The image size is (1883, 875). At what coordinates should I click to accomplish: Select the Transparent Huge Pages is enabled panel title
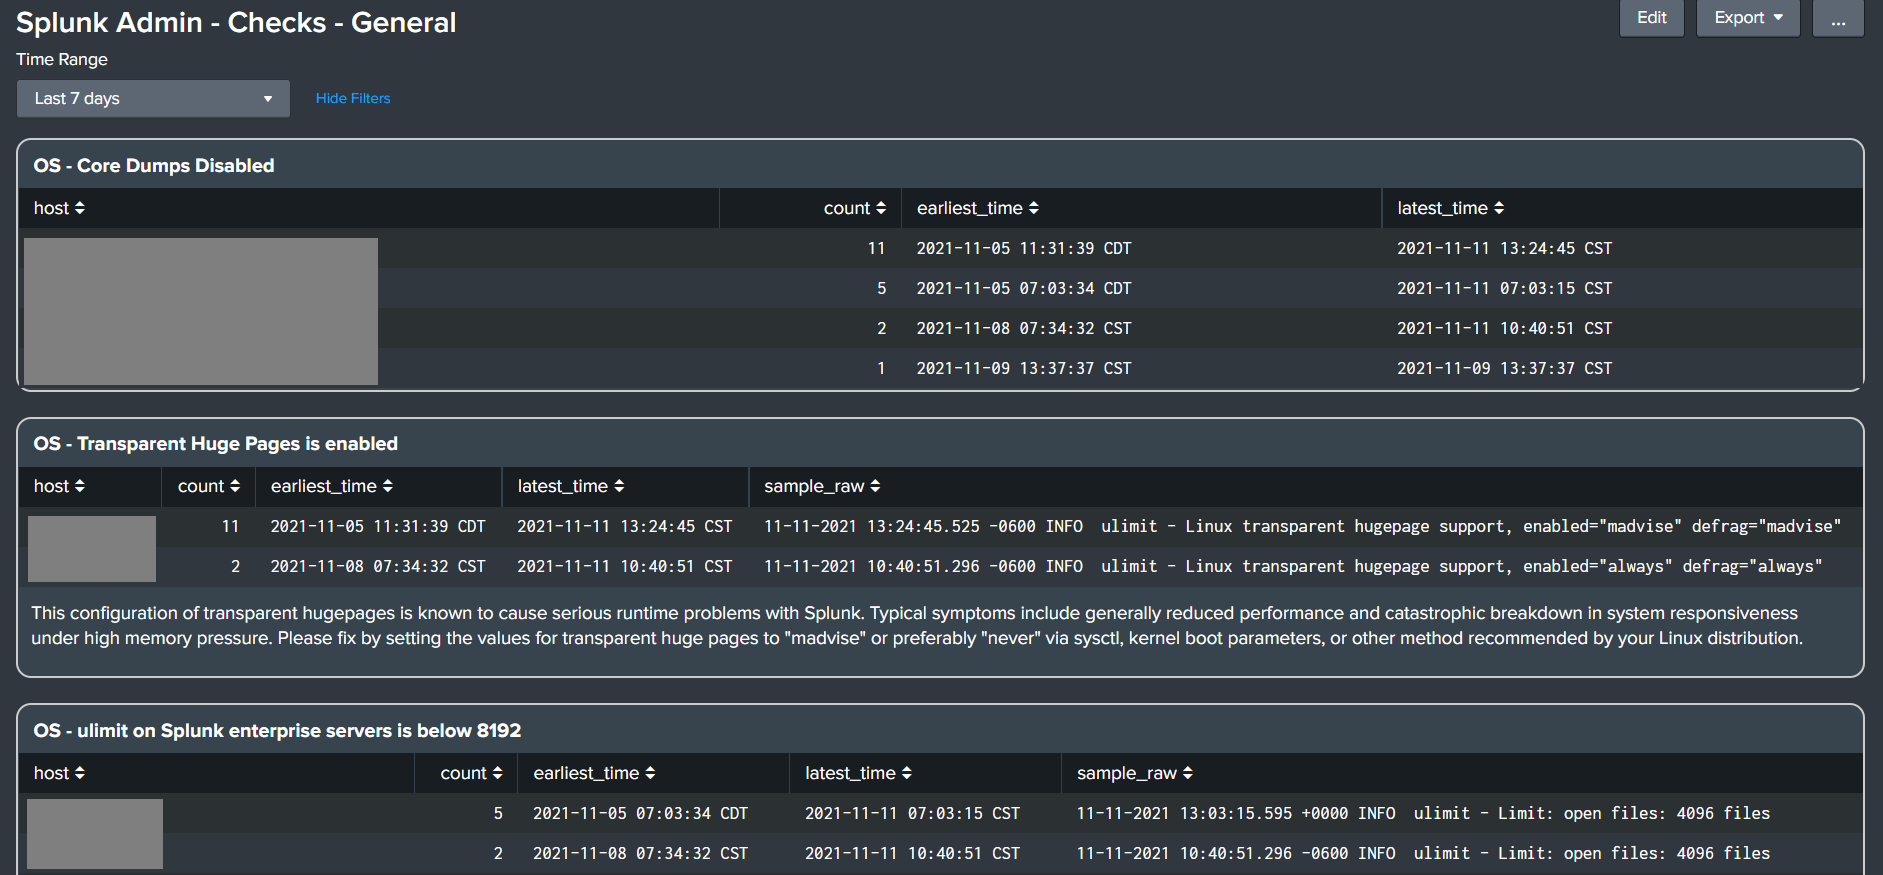pos(216,444)
